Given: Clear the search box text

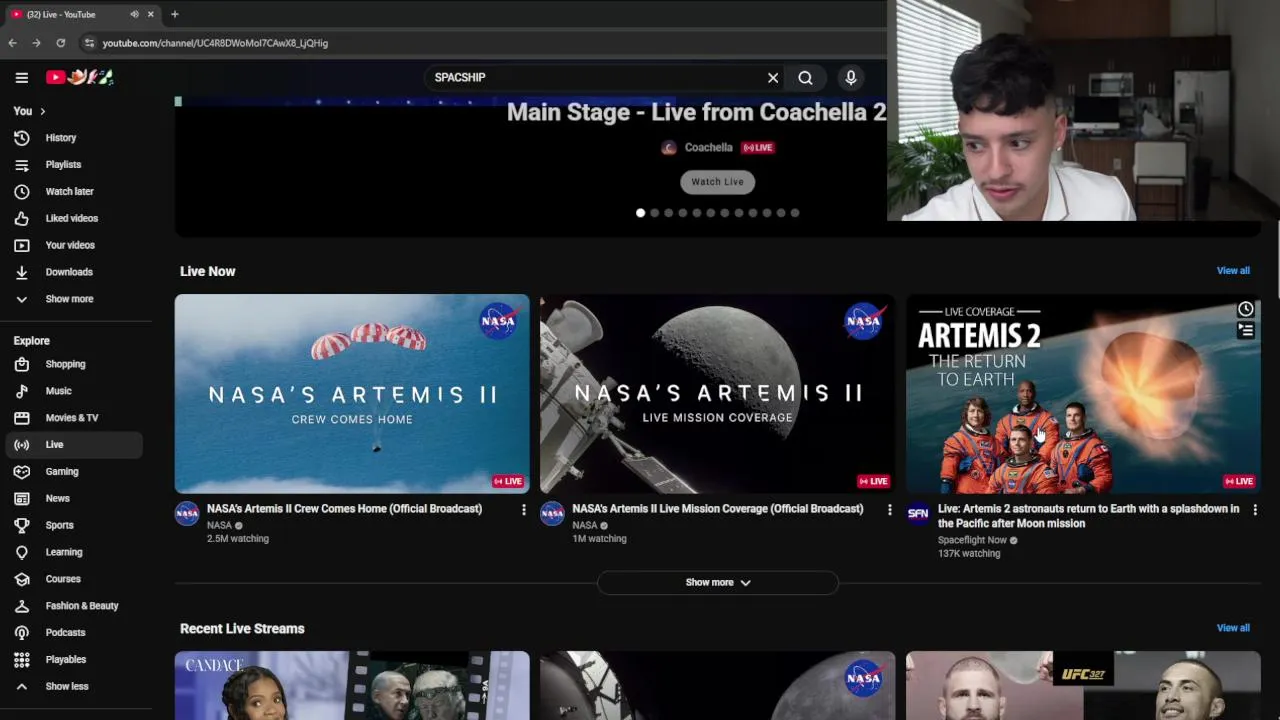Looking at the screenshot, I should (x=773, y=78).
